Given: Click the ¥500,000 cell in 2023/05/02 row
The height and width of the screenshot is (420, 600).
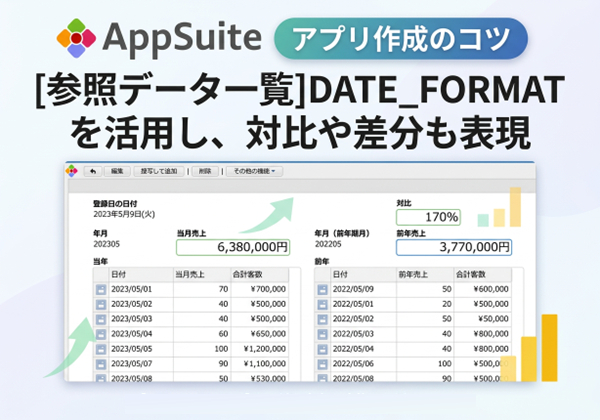Looking at the screenshot, I should (260, 304).
